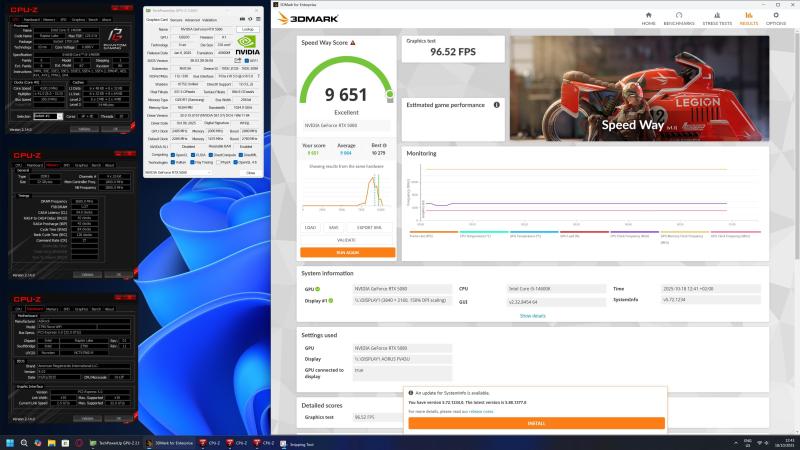
Task: Switch to the Sensors tab in GPU-Z
Action: coord(176,19)
